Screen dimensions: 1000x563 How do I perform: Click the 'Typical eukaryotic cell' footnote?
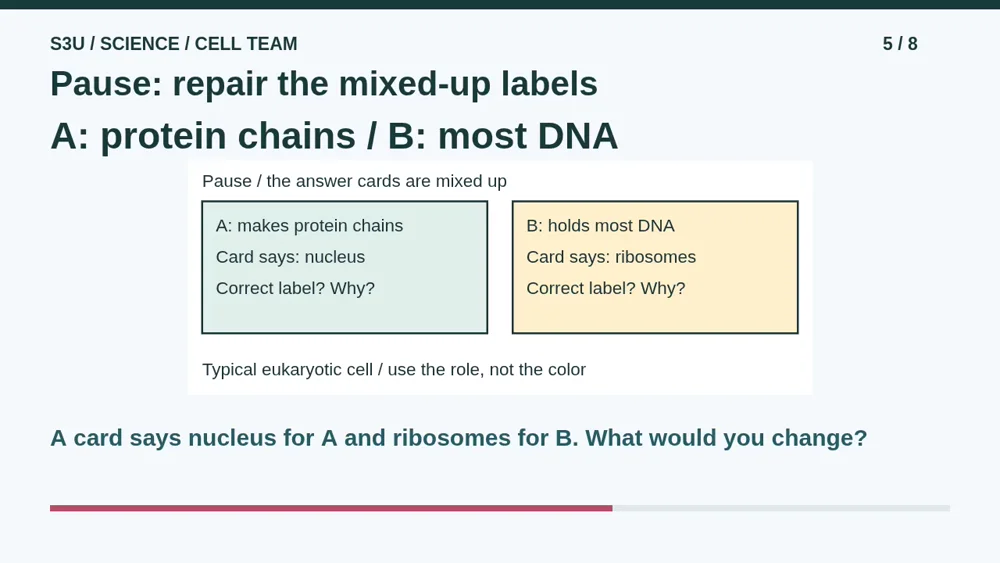394,370
